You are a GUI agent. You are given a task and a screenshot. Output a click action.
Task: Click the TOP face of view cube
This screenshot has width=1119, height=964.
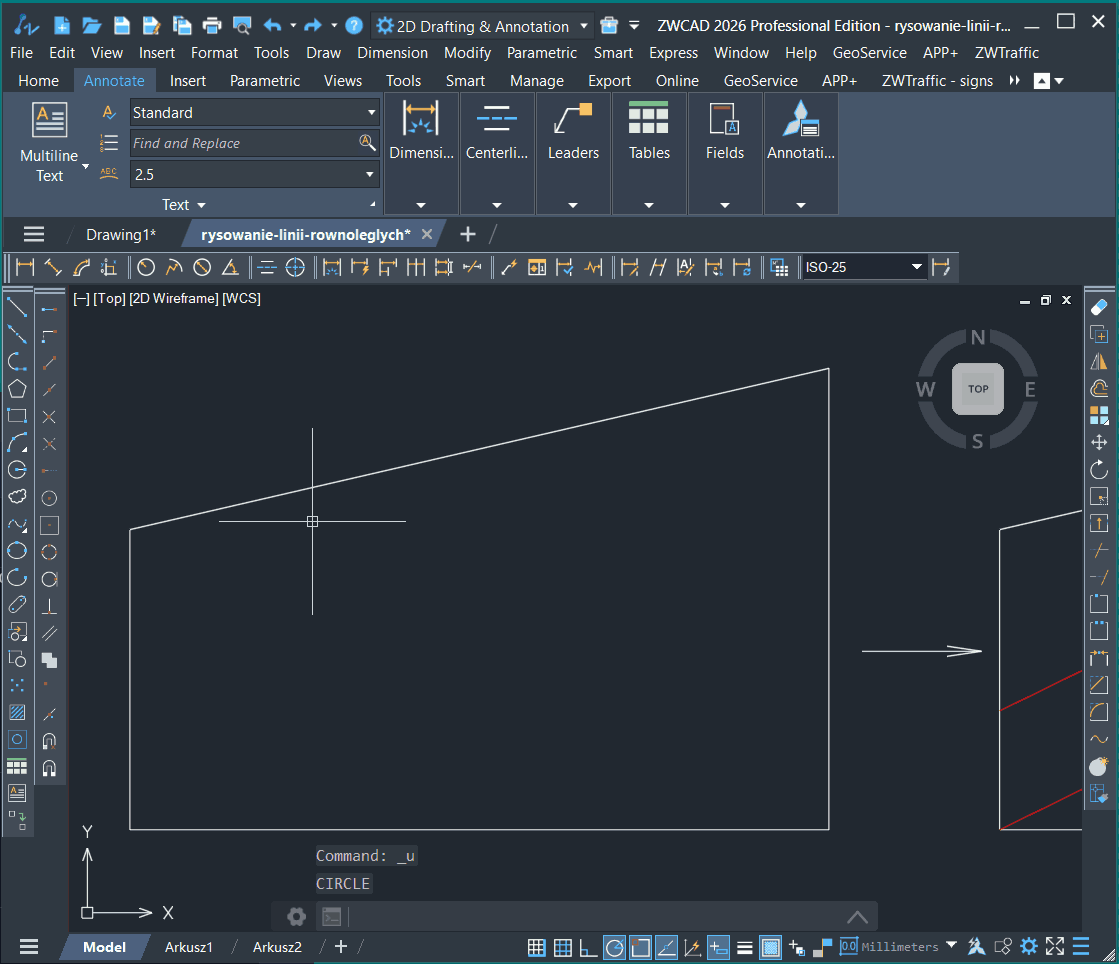click(x=977, y=389)
